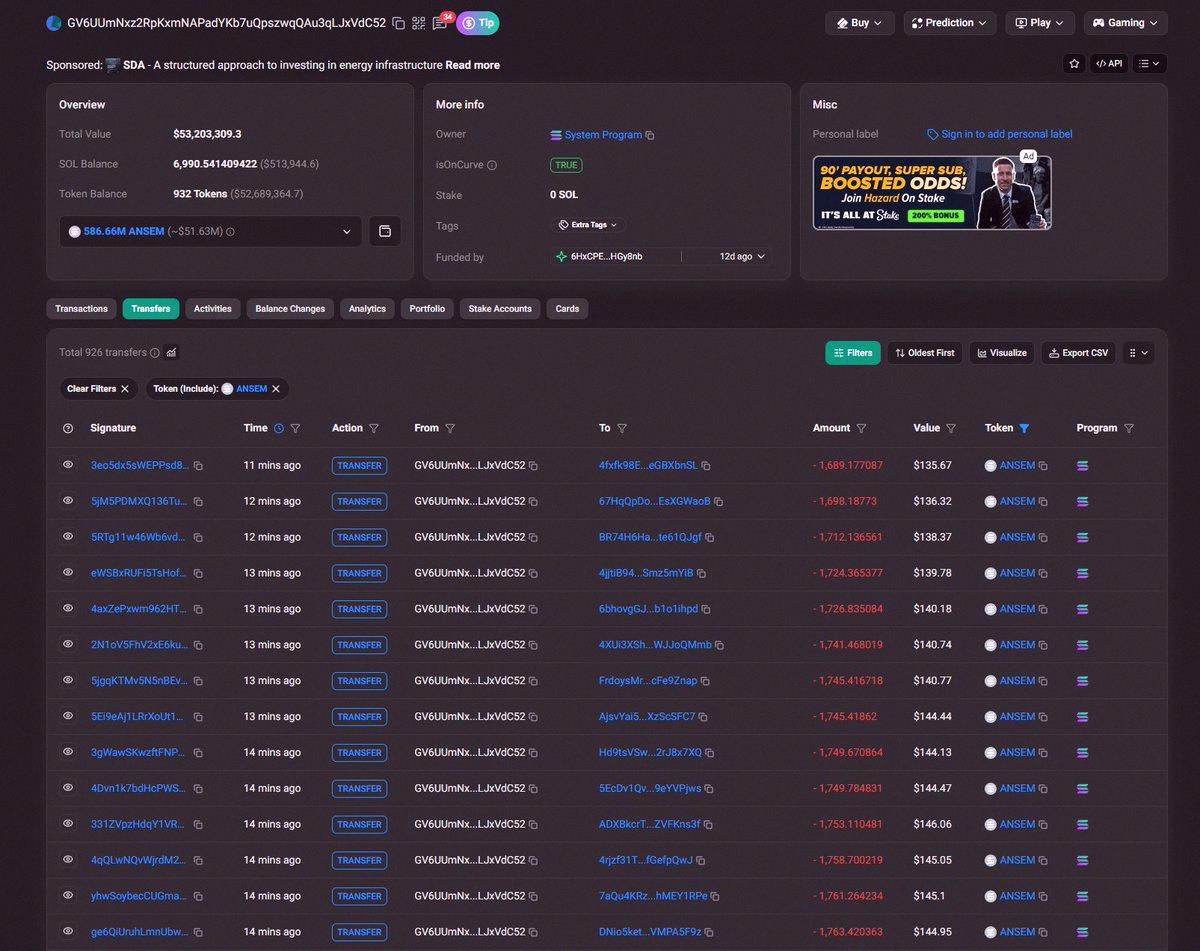Viewport: 1200px width, 951px height.
Task: Open the chart icon next to Total 926 transfers
Action: pos(171,353)
